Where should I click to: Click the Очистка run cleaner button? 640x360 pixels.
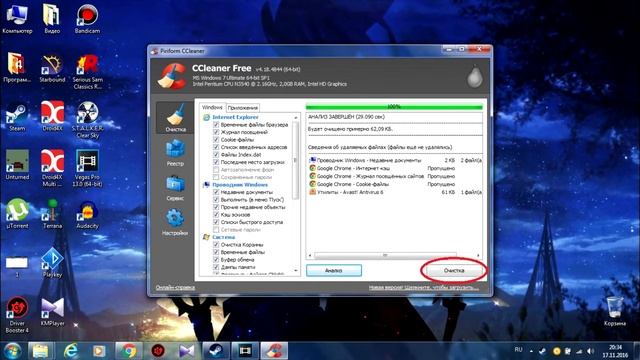[x=454, y=270]
